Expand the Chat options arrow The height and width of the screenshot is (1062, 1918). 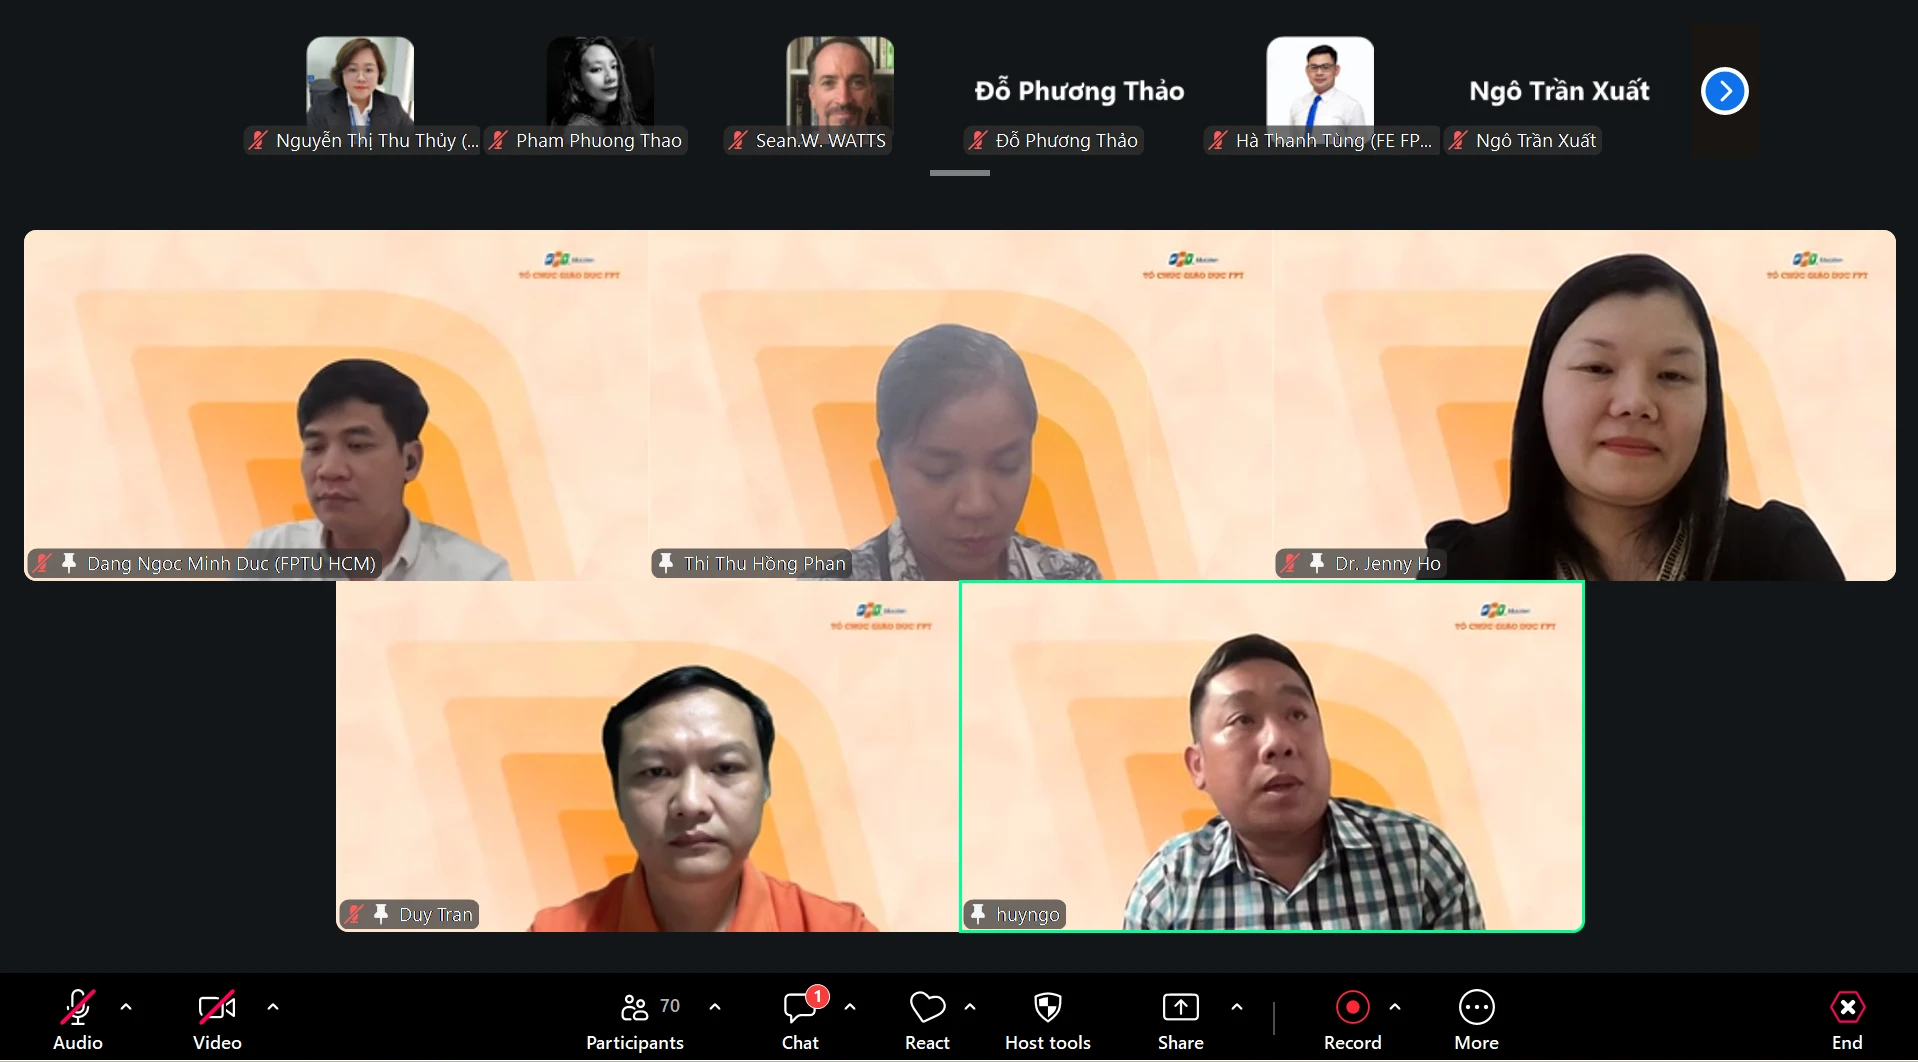[850, 1007]
